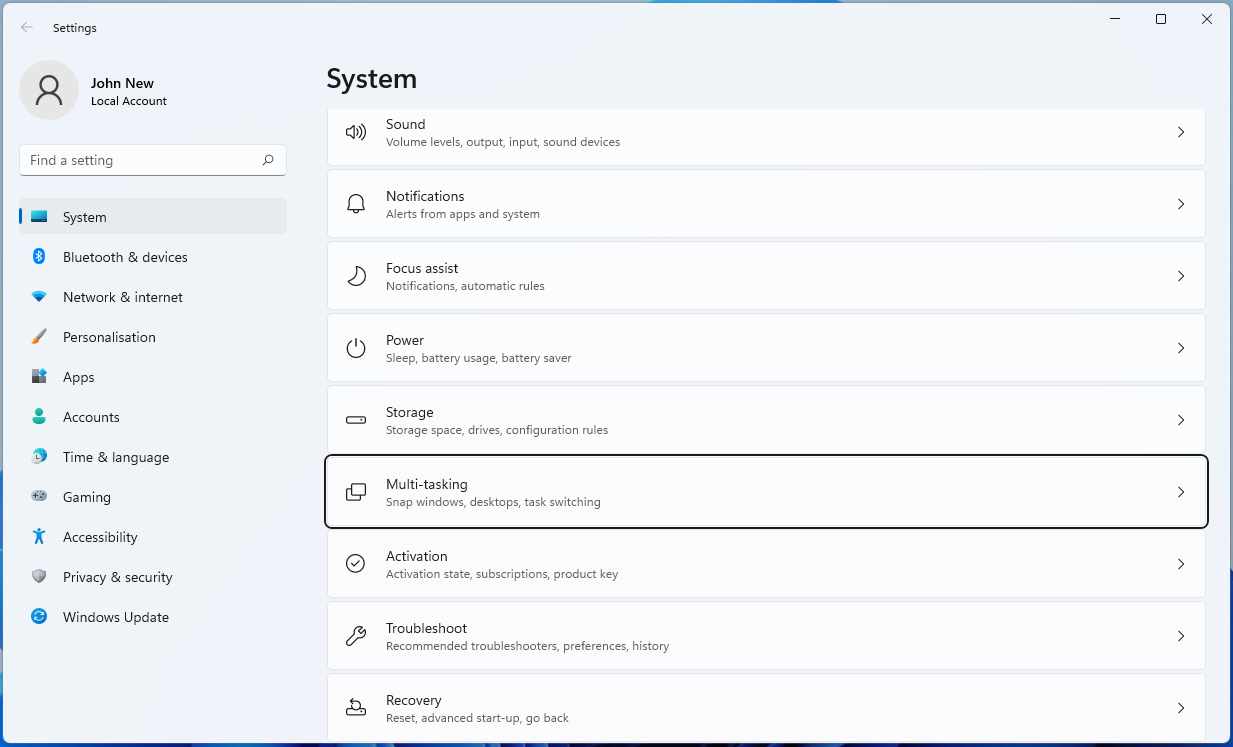
Task: Expand Storage settings via chevron
Action: pos(1180,420)
